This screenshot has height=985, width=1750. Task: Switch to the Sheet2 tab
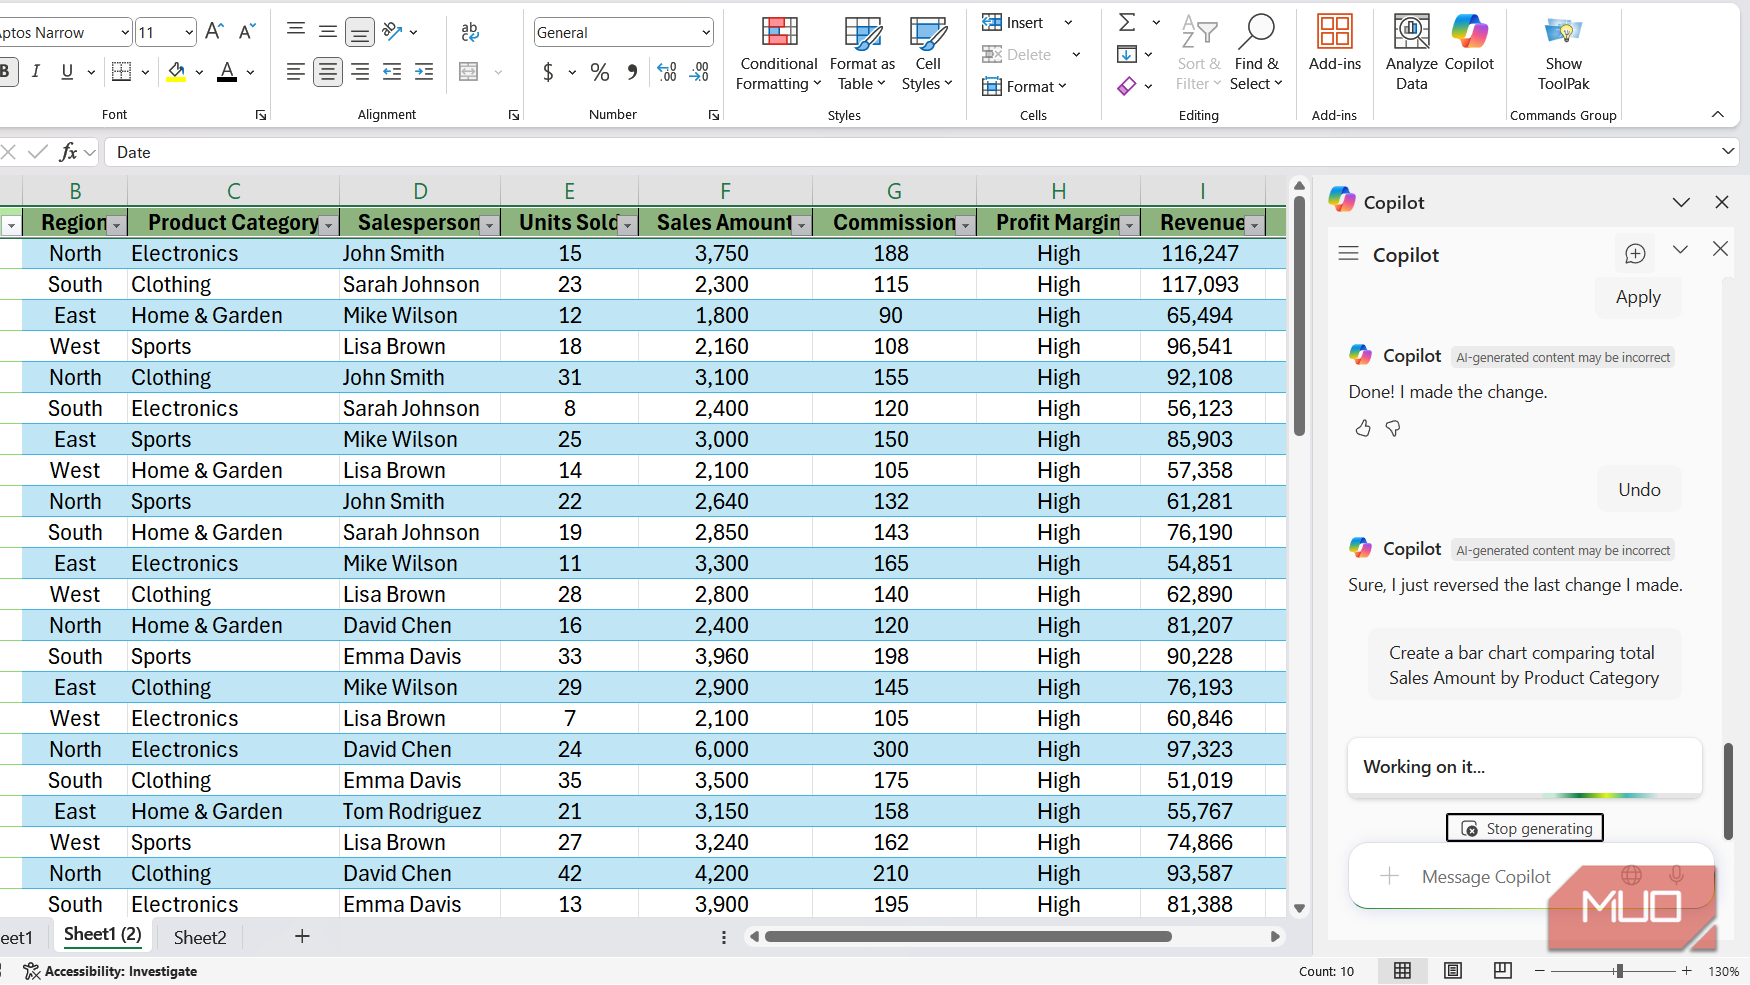[200, 937]
